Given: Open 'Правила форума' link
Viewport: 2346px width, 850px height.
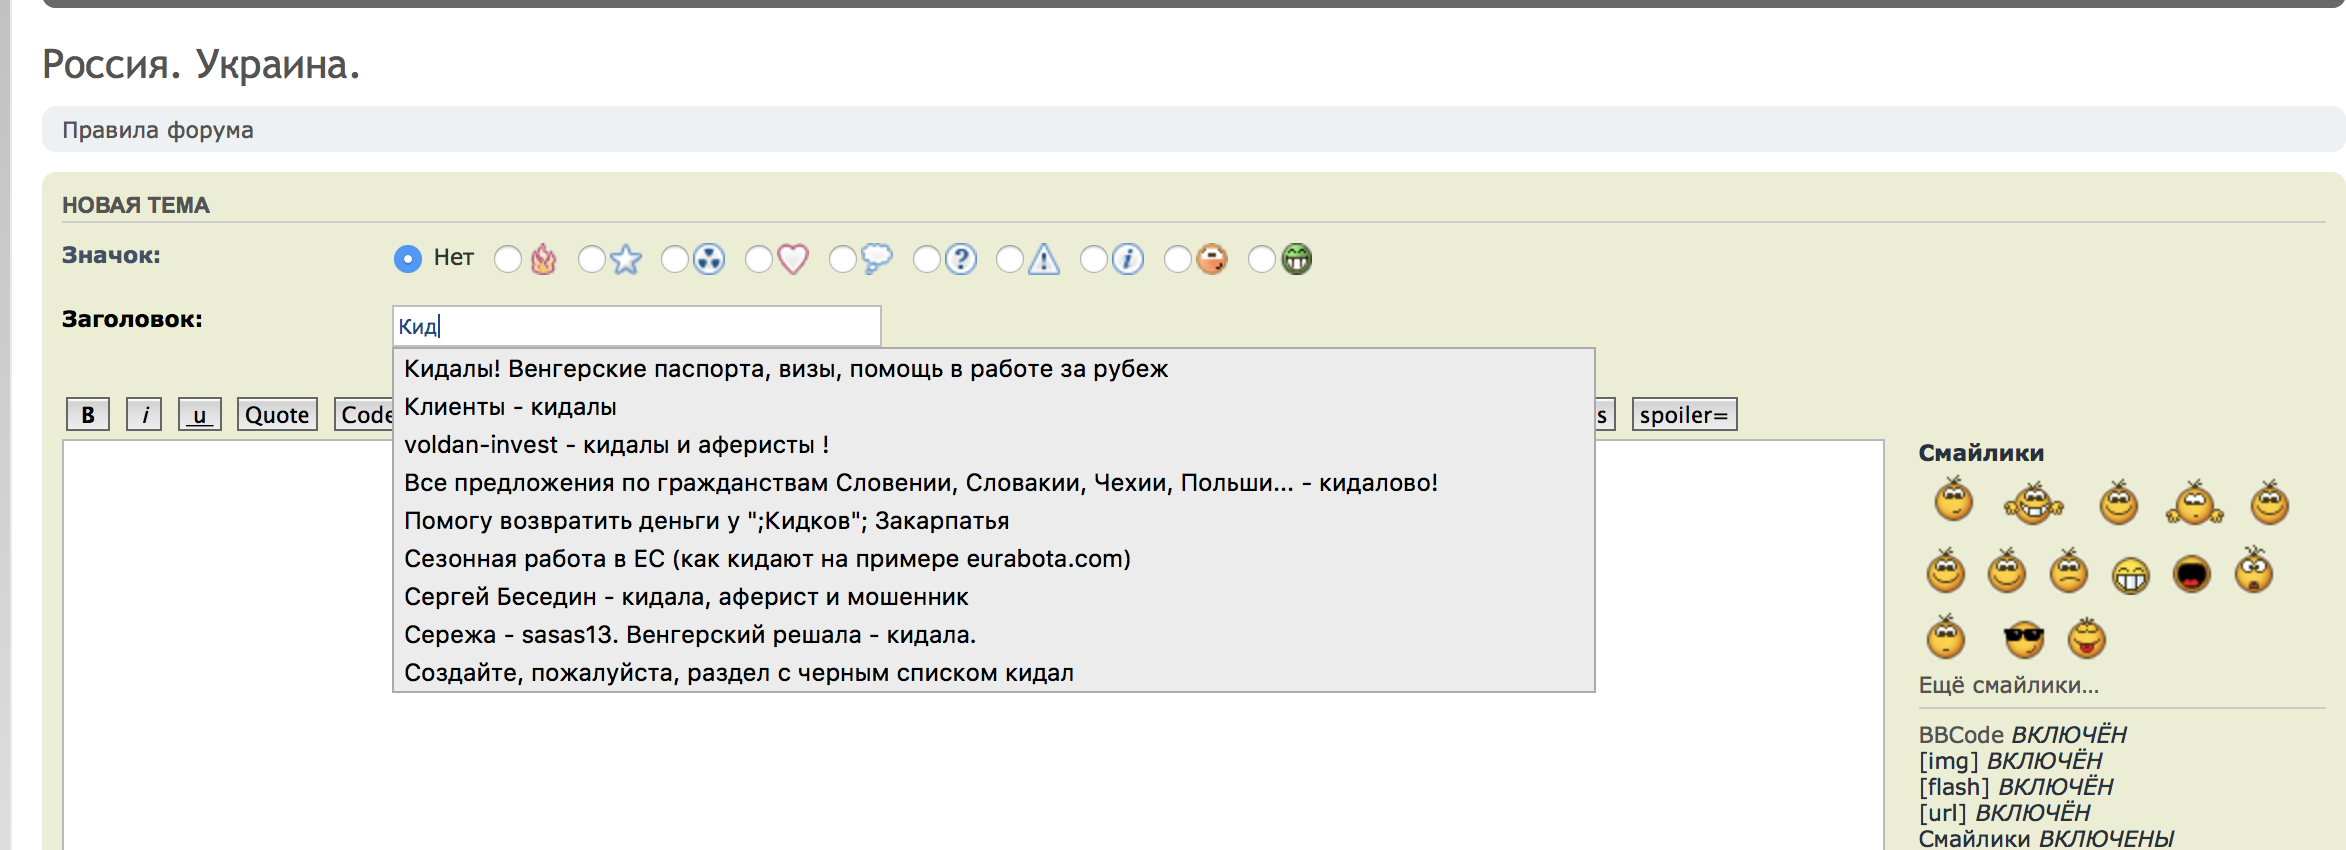Looking at the screenshot, I should pyautogui.click(x=158, y=130).
